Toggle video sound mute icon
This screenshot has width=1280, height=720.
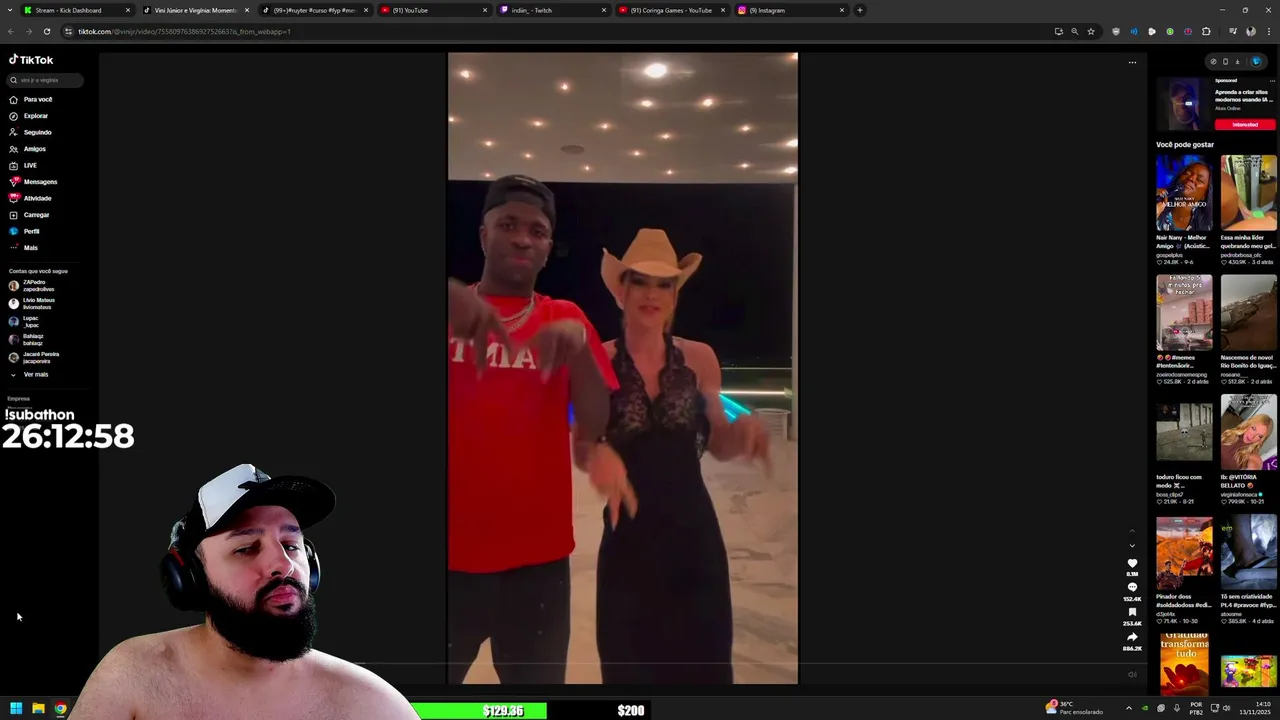(x=1132, y=675)
